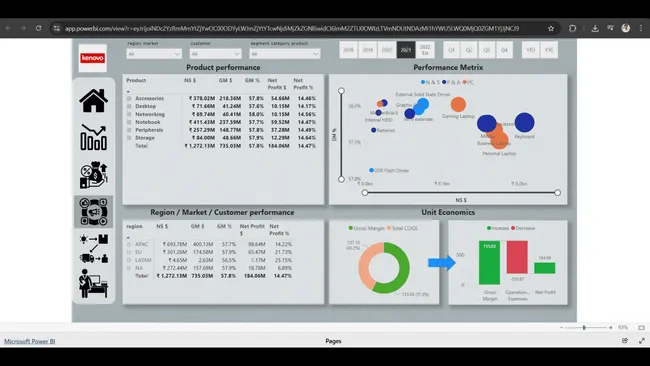This screenshot has width=650, height=366.
Task: Select year 2019 slicer
Action: click(x=367, y=50)
